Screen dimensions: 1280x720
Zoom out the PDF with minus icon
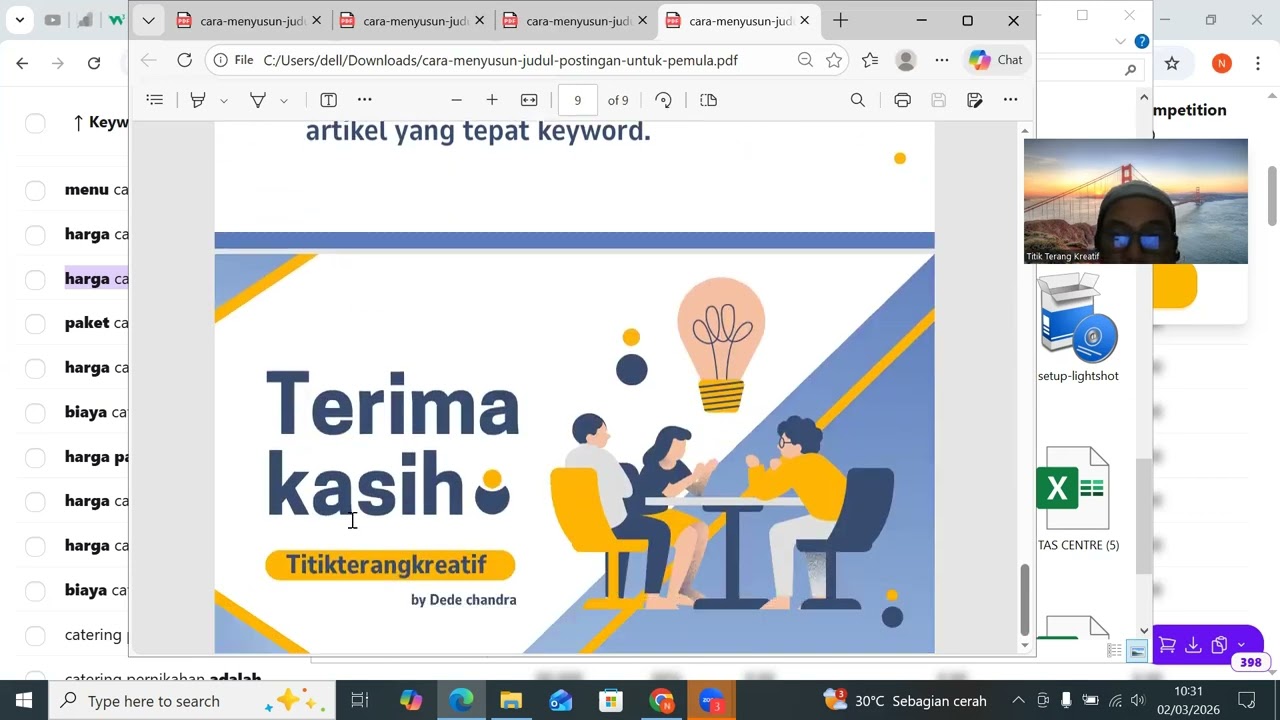tap(456, 100)
